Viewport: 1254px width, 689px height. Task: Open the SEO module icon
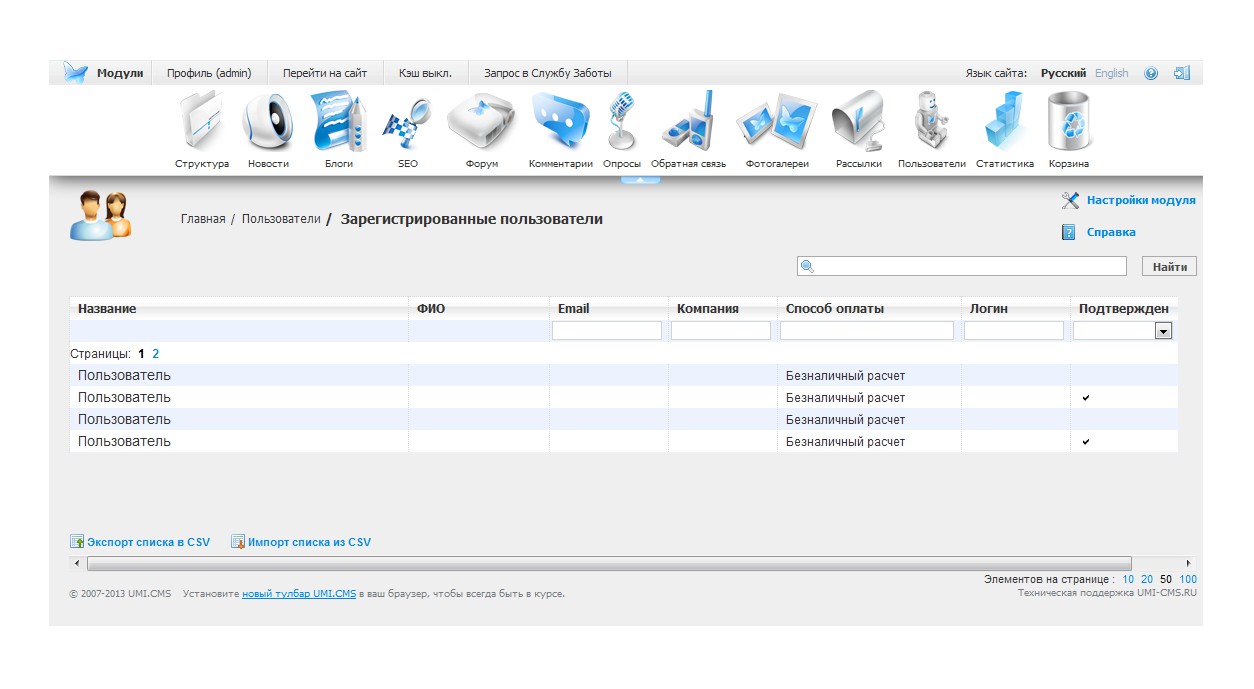[x=408, y=125]
